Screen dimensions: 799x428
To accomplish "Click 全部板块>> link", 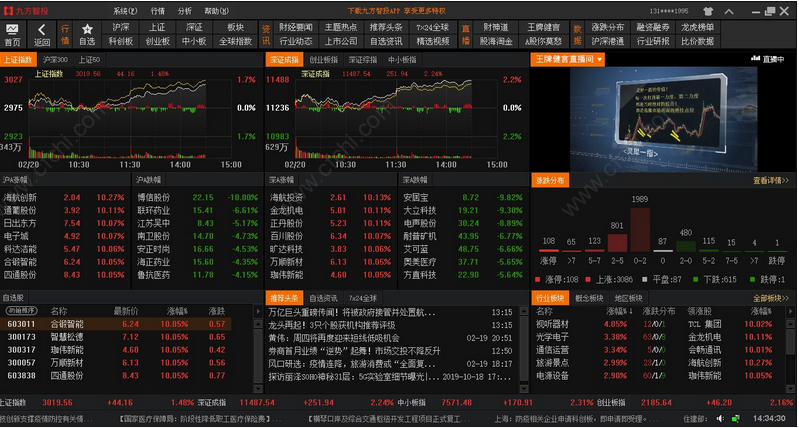I will (770, 298).
